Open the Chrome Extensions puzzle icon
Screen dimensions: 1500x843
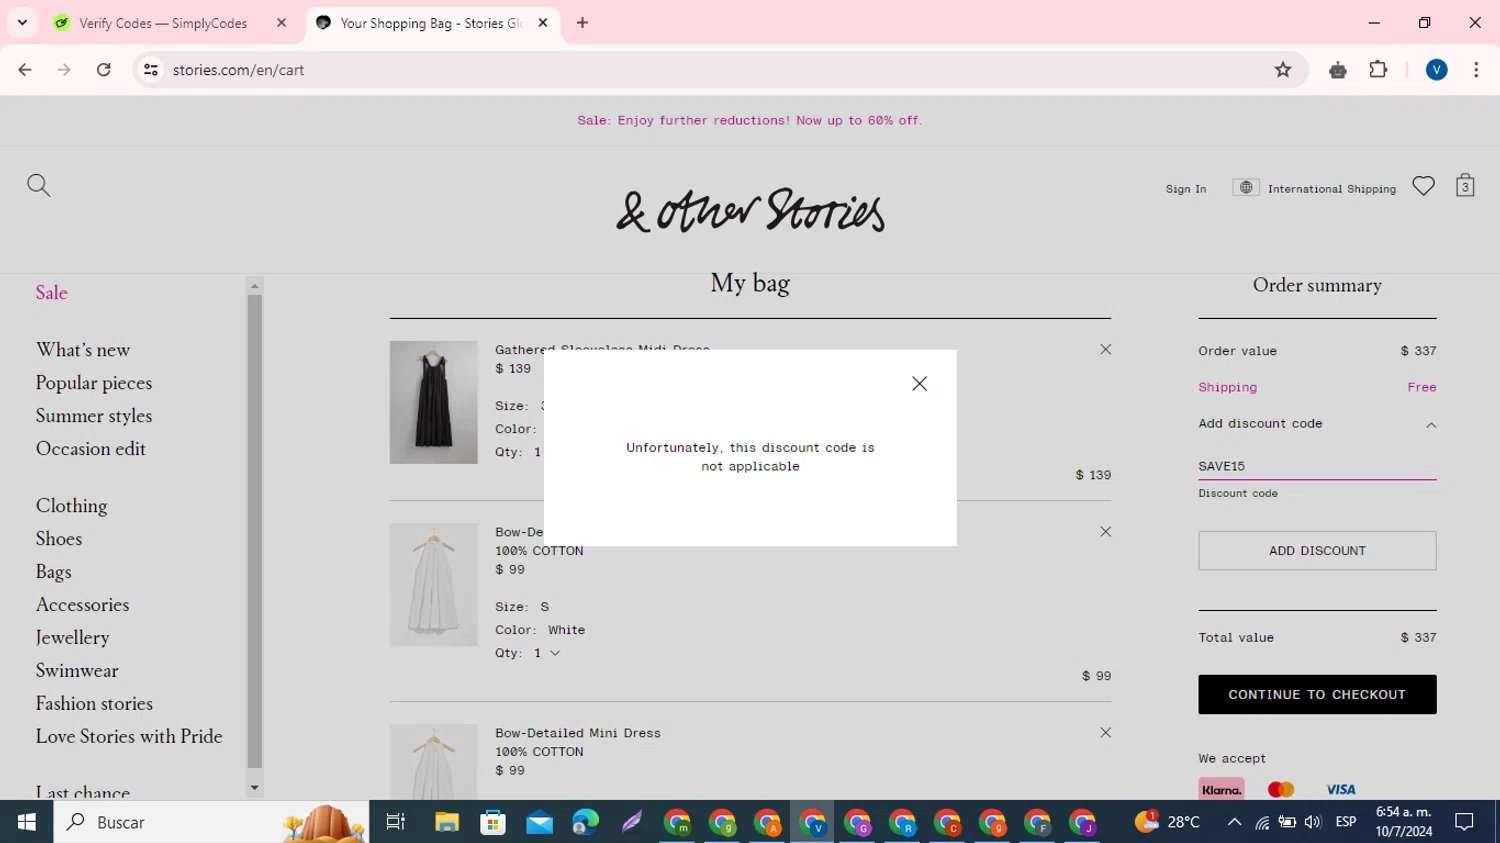tap(1378, 70)
